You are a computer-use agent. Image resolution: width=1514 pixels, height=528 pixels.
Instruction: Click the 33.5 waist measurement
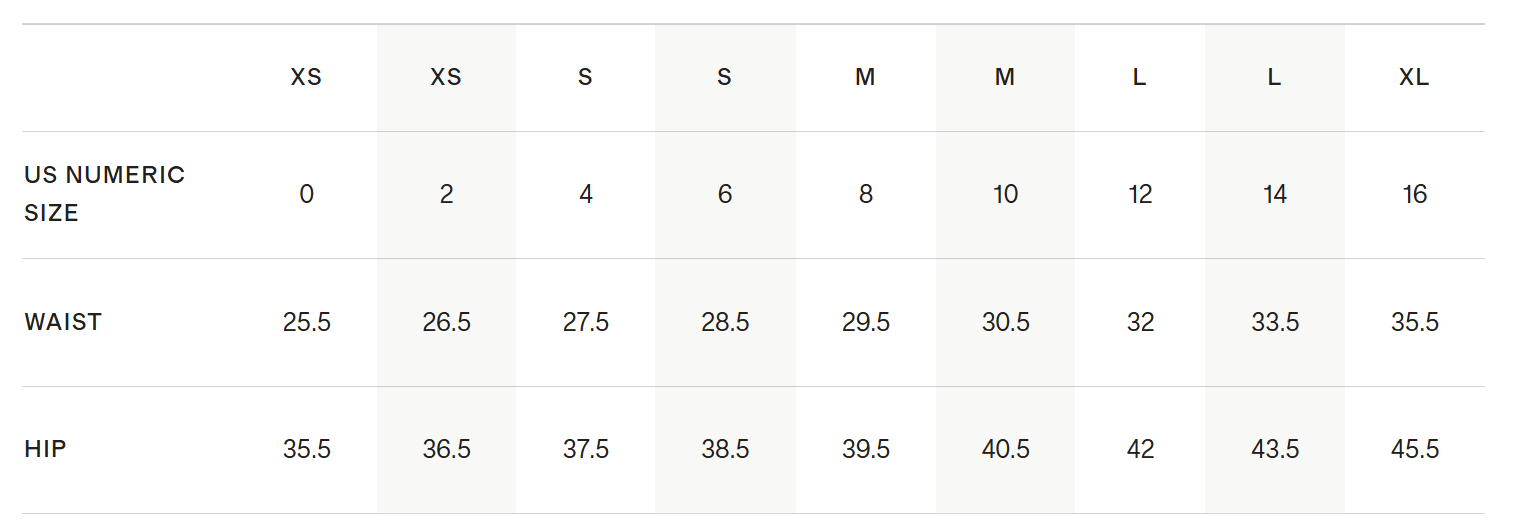tap(1274, 322)
